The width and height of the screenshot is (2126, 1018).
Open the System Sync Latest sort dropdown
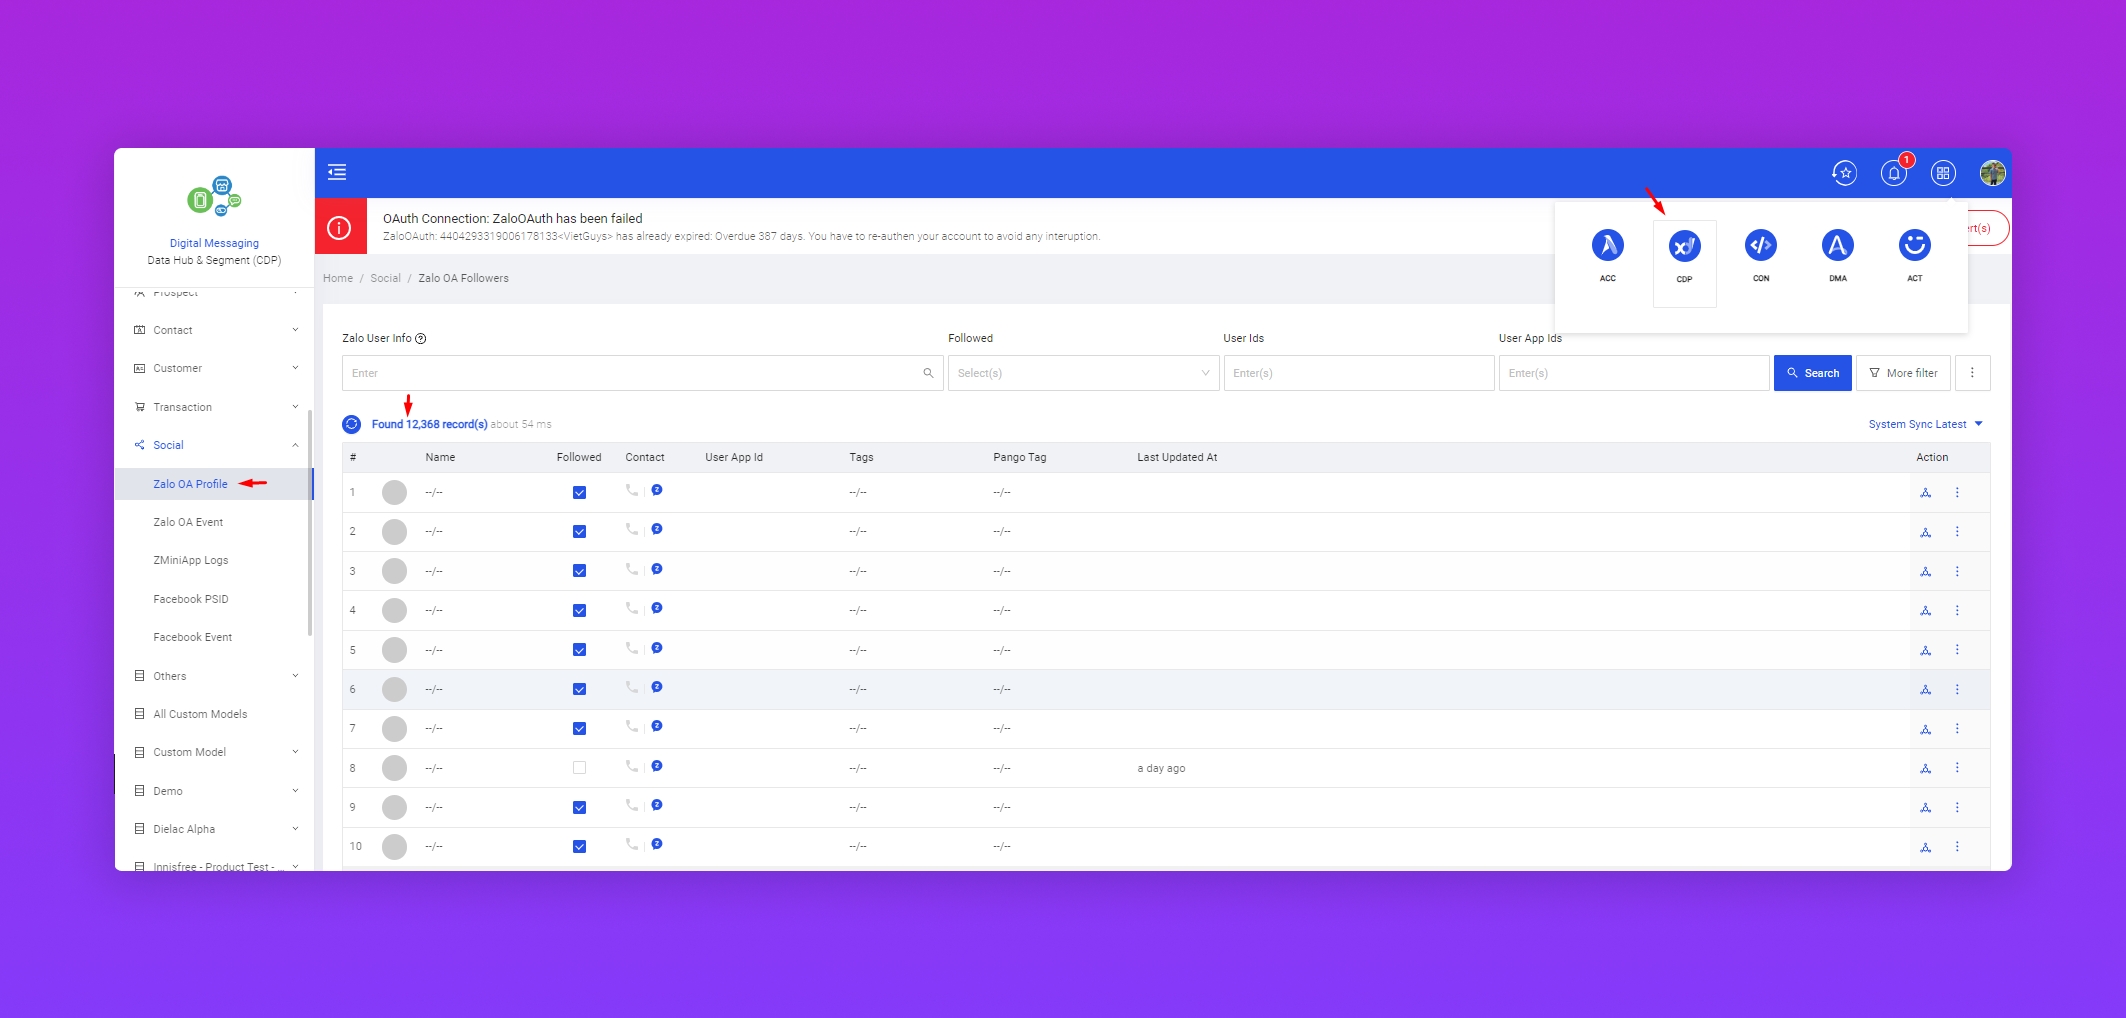click(1924, 424)
